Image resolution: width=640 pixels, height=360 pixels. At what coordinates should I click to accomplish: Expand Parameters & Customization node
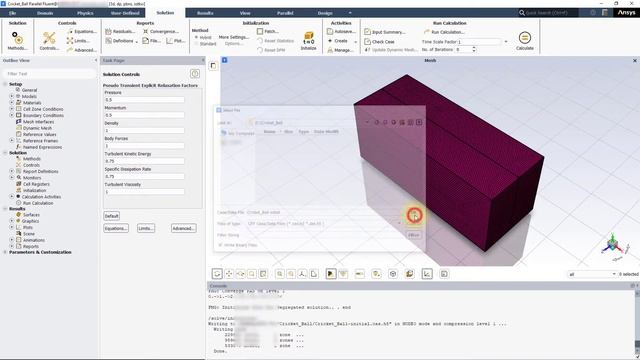point(5,252)
